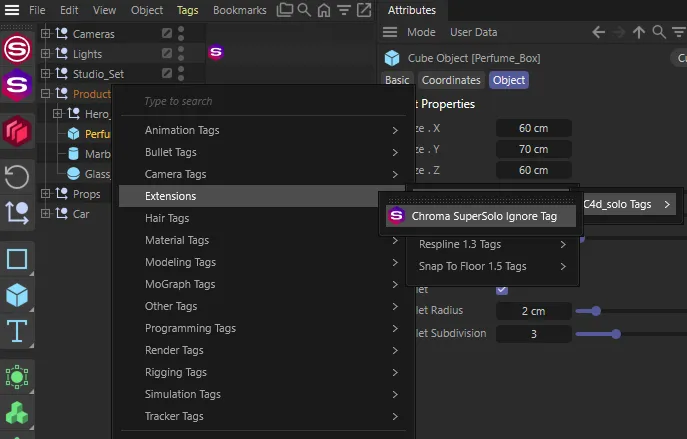Screen dimensions: 687x439
Task: Click the green generator circle icon in the sidebar
Action: 17,377
